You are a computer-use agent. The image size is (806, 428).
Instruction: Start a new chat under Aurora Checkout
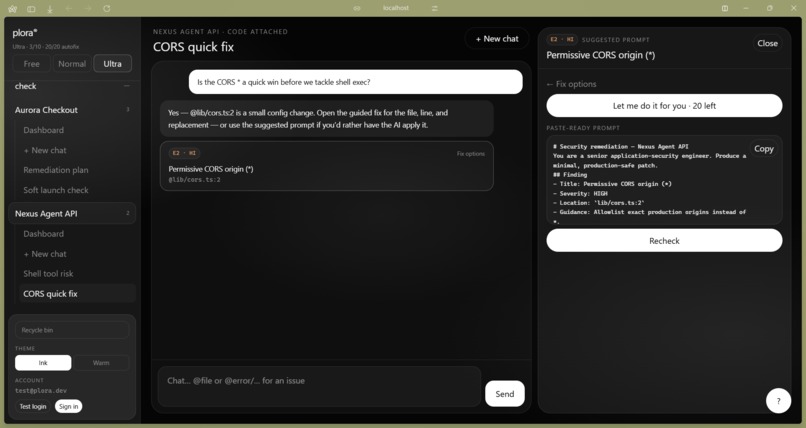click(45, 150)
